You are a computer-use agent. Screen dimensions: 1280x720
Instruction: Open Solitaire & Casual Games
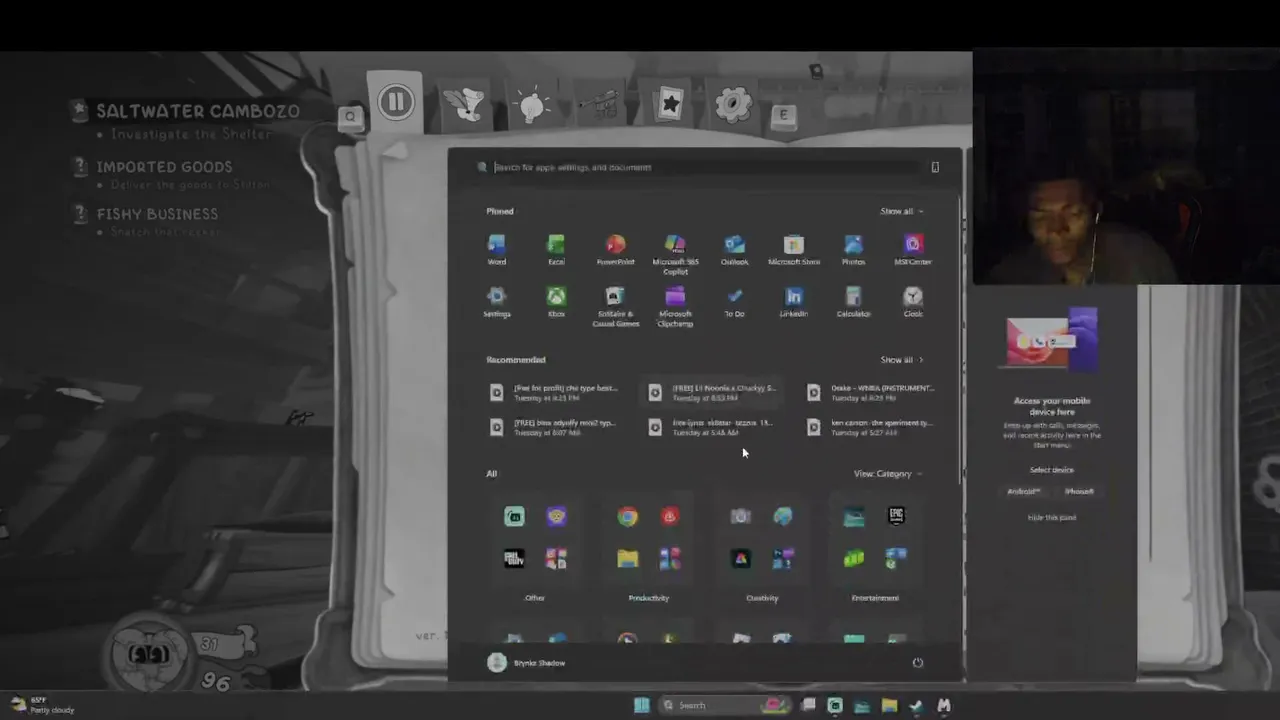click(x=615, y=306)
